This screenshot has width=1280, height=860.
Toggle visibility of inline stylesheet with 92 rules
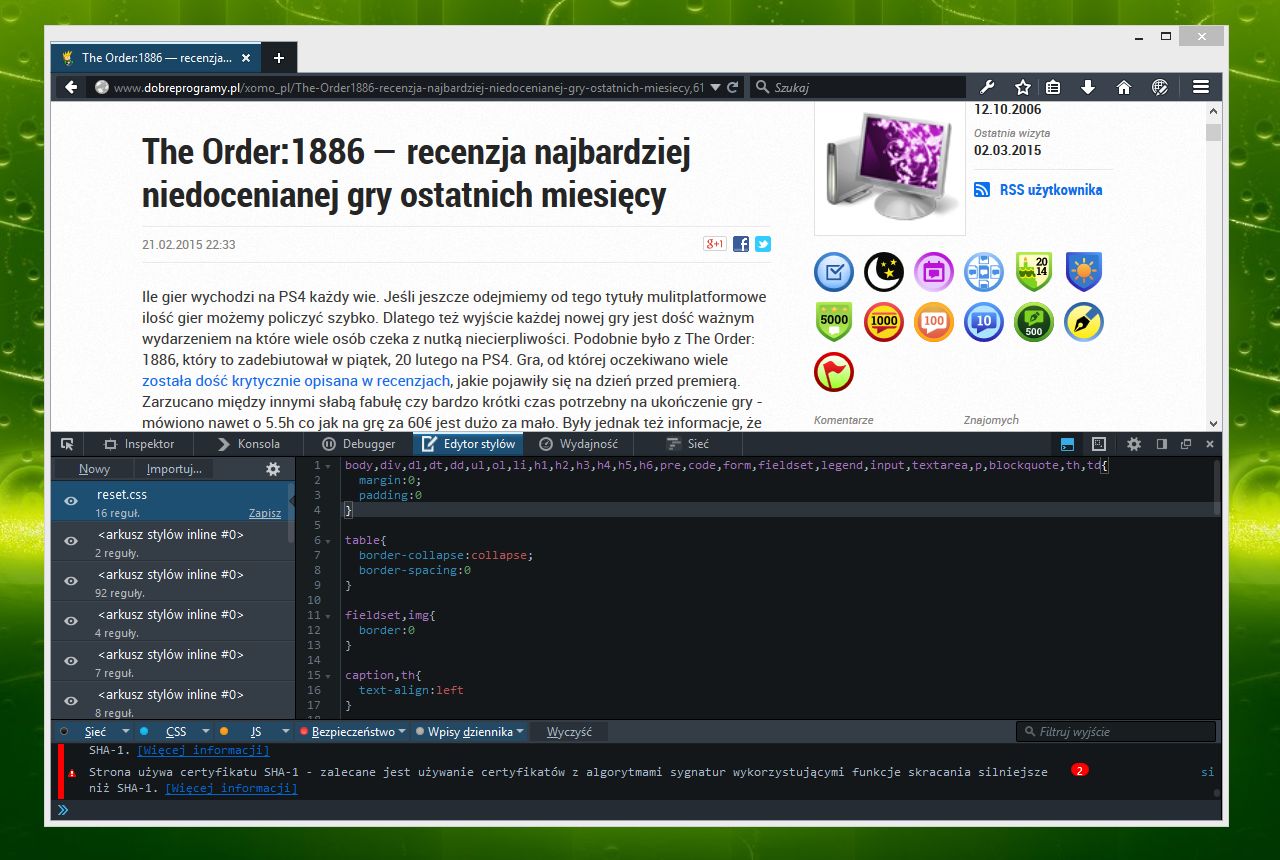pos(71,581)
